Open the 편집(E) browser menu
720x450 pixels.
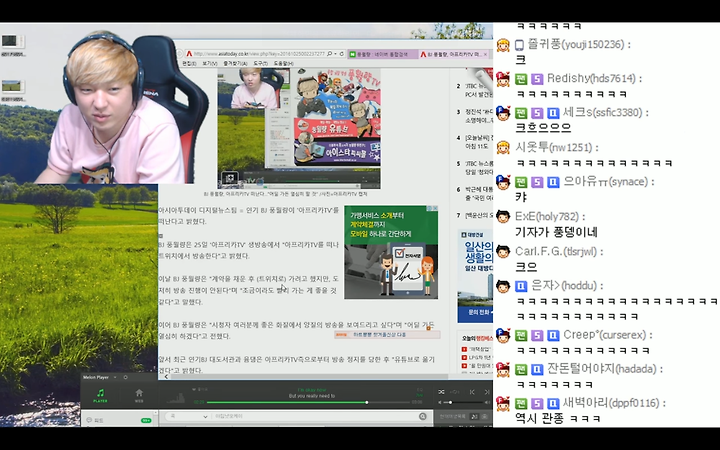[189, 63]
